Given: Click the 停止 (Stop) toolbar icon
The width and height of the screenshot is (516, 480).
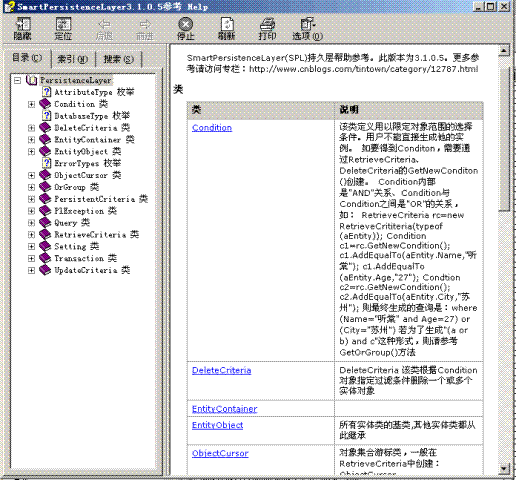Looking at the screenshot, I should [x=186, y=29].
